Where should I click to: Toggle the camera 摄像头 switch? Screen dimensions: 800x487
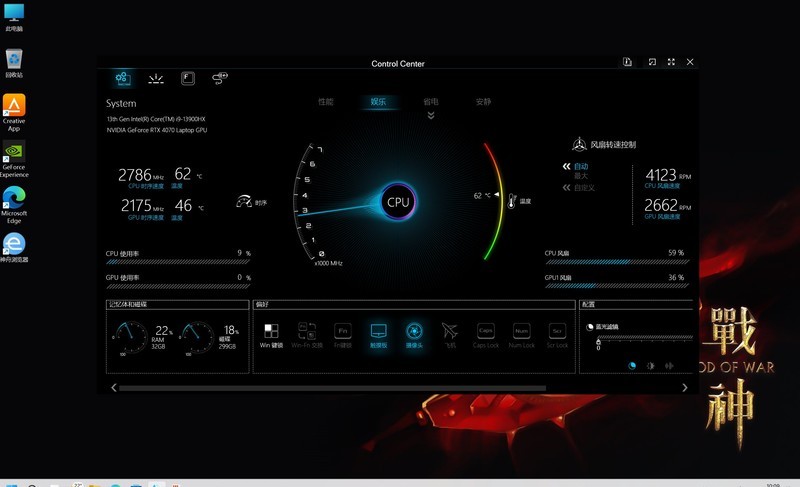(x=414, y=335)
